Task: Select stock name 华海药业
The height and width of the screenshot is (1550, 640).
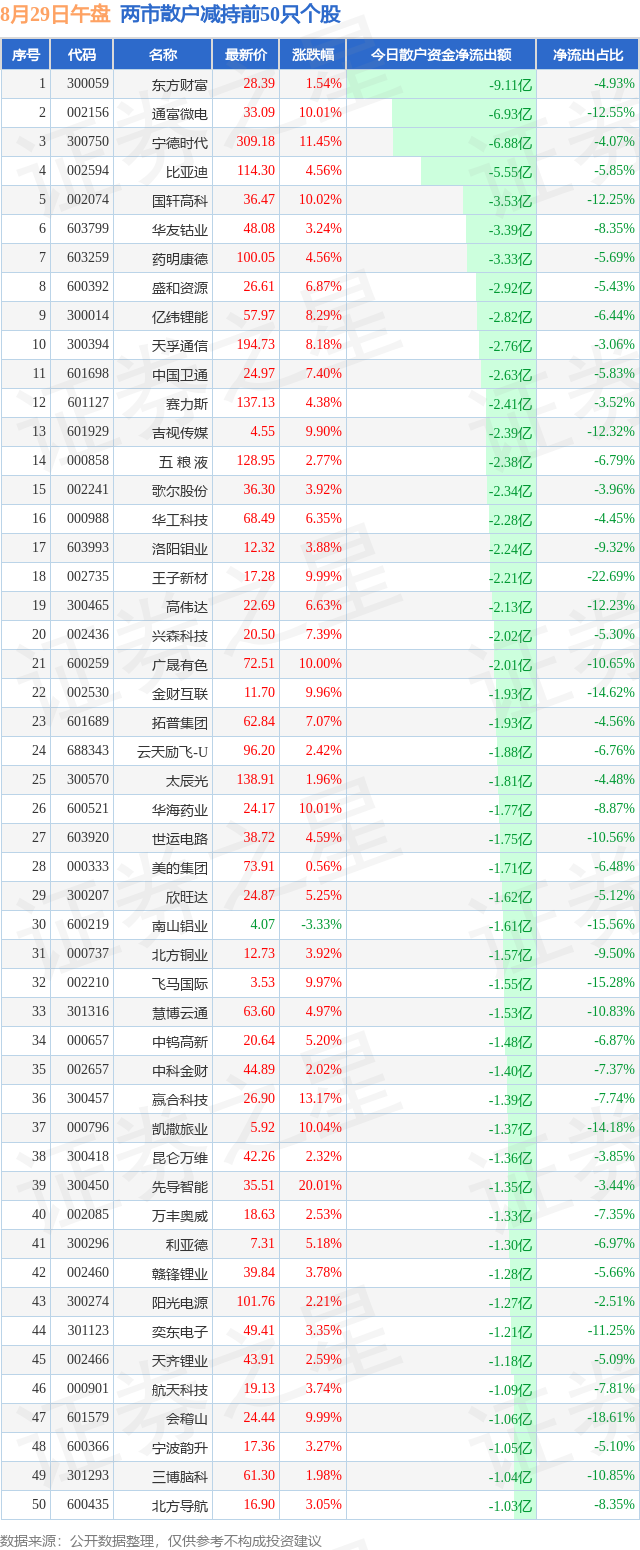Action: [x=180, y=809]
